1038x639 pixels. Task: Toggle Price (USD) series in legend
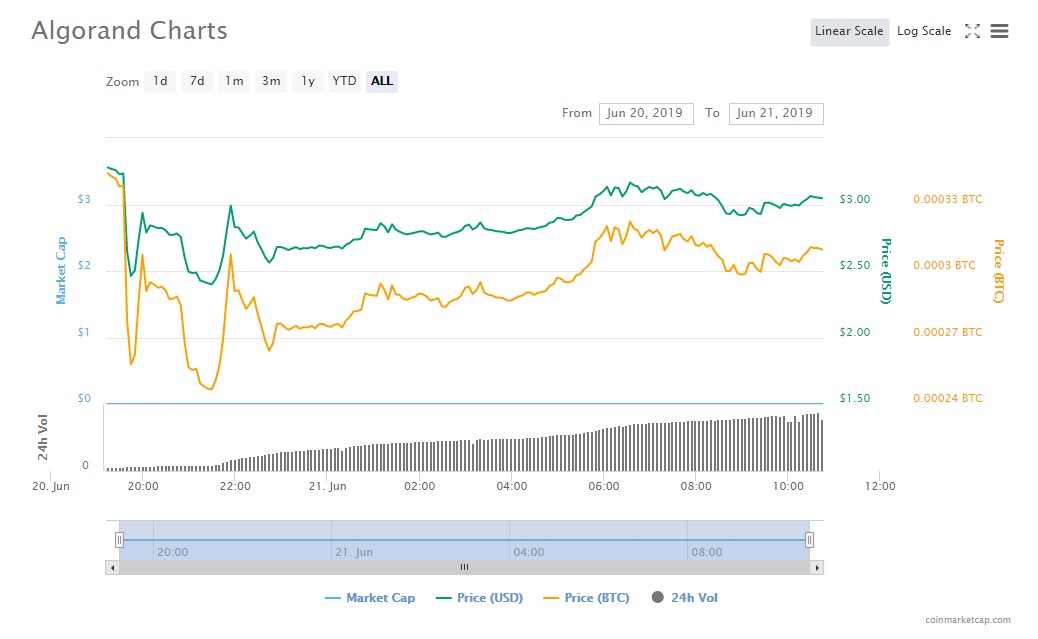(x=479, y=598)
